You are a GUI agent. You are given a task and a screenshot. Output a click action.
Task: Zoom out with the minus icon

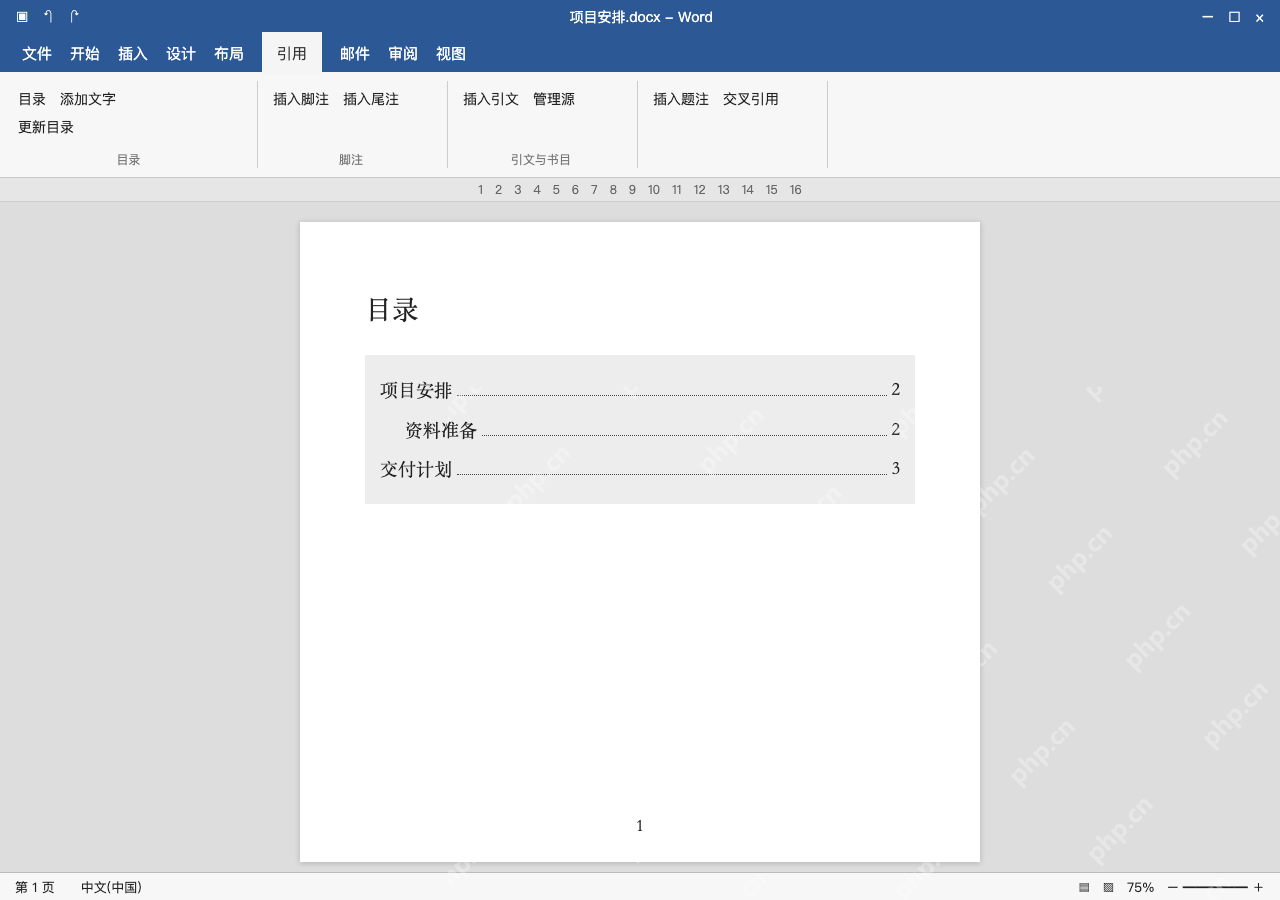pos(1173,887)
